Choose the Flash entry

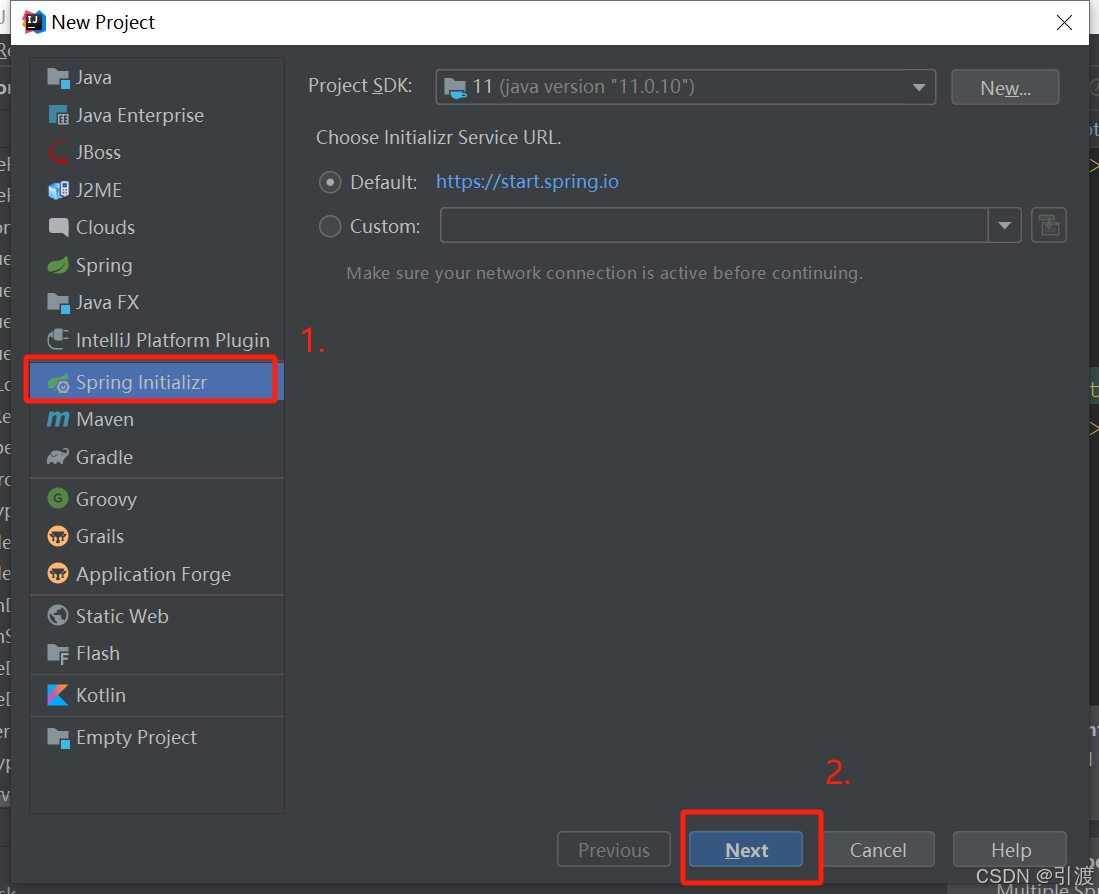97,654
